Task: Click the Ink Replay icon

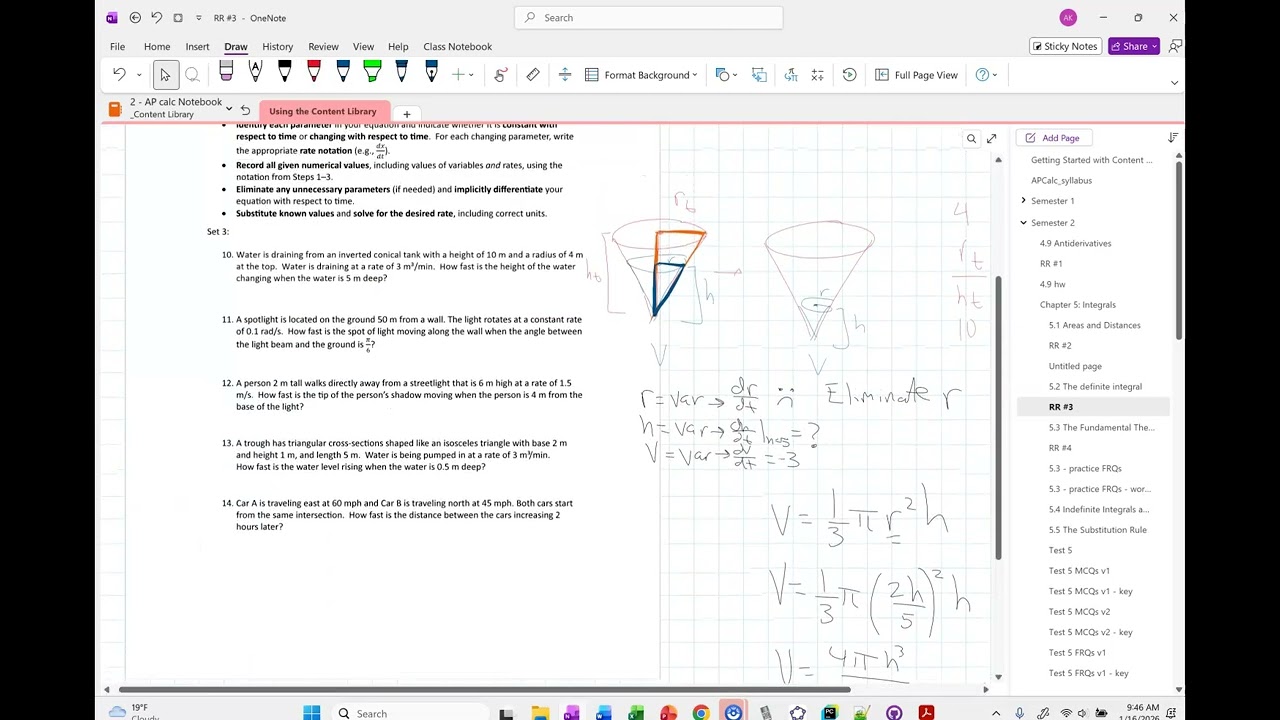Action: point(849,75)
